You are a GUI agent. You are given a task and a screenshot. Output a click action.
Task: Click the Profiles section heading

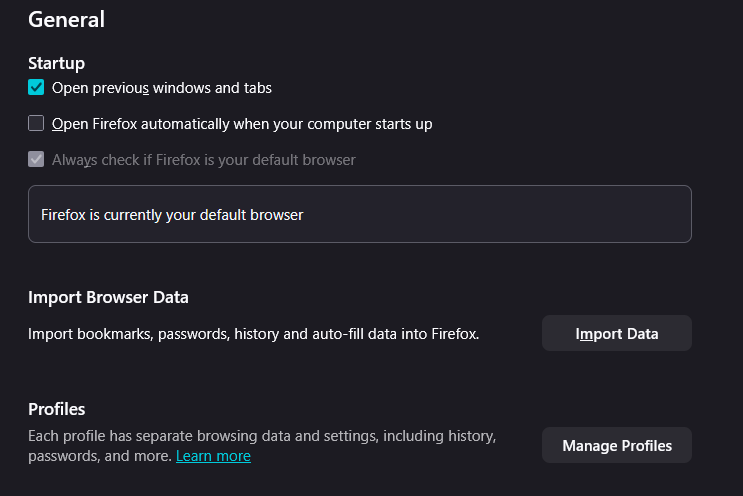(56, 409)
